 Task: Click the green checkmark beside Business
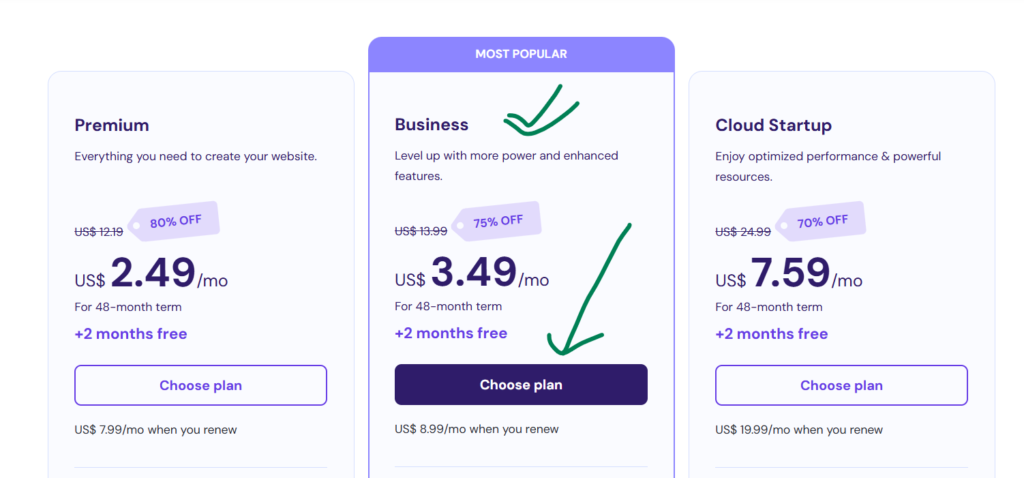541,112
